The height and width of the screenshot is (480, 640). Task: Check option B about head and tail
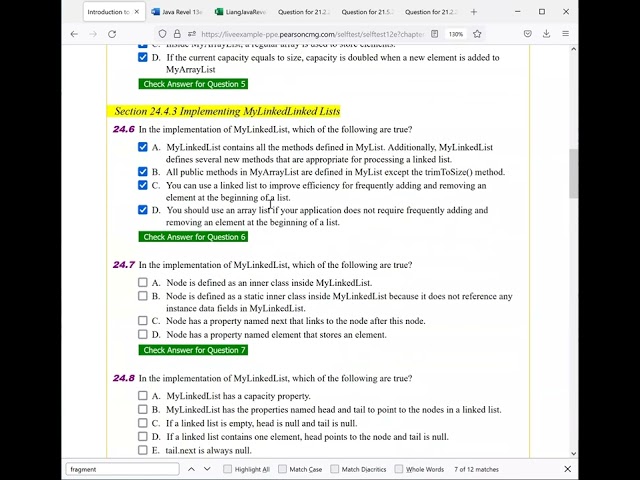(142, 409)
